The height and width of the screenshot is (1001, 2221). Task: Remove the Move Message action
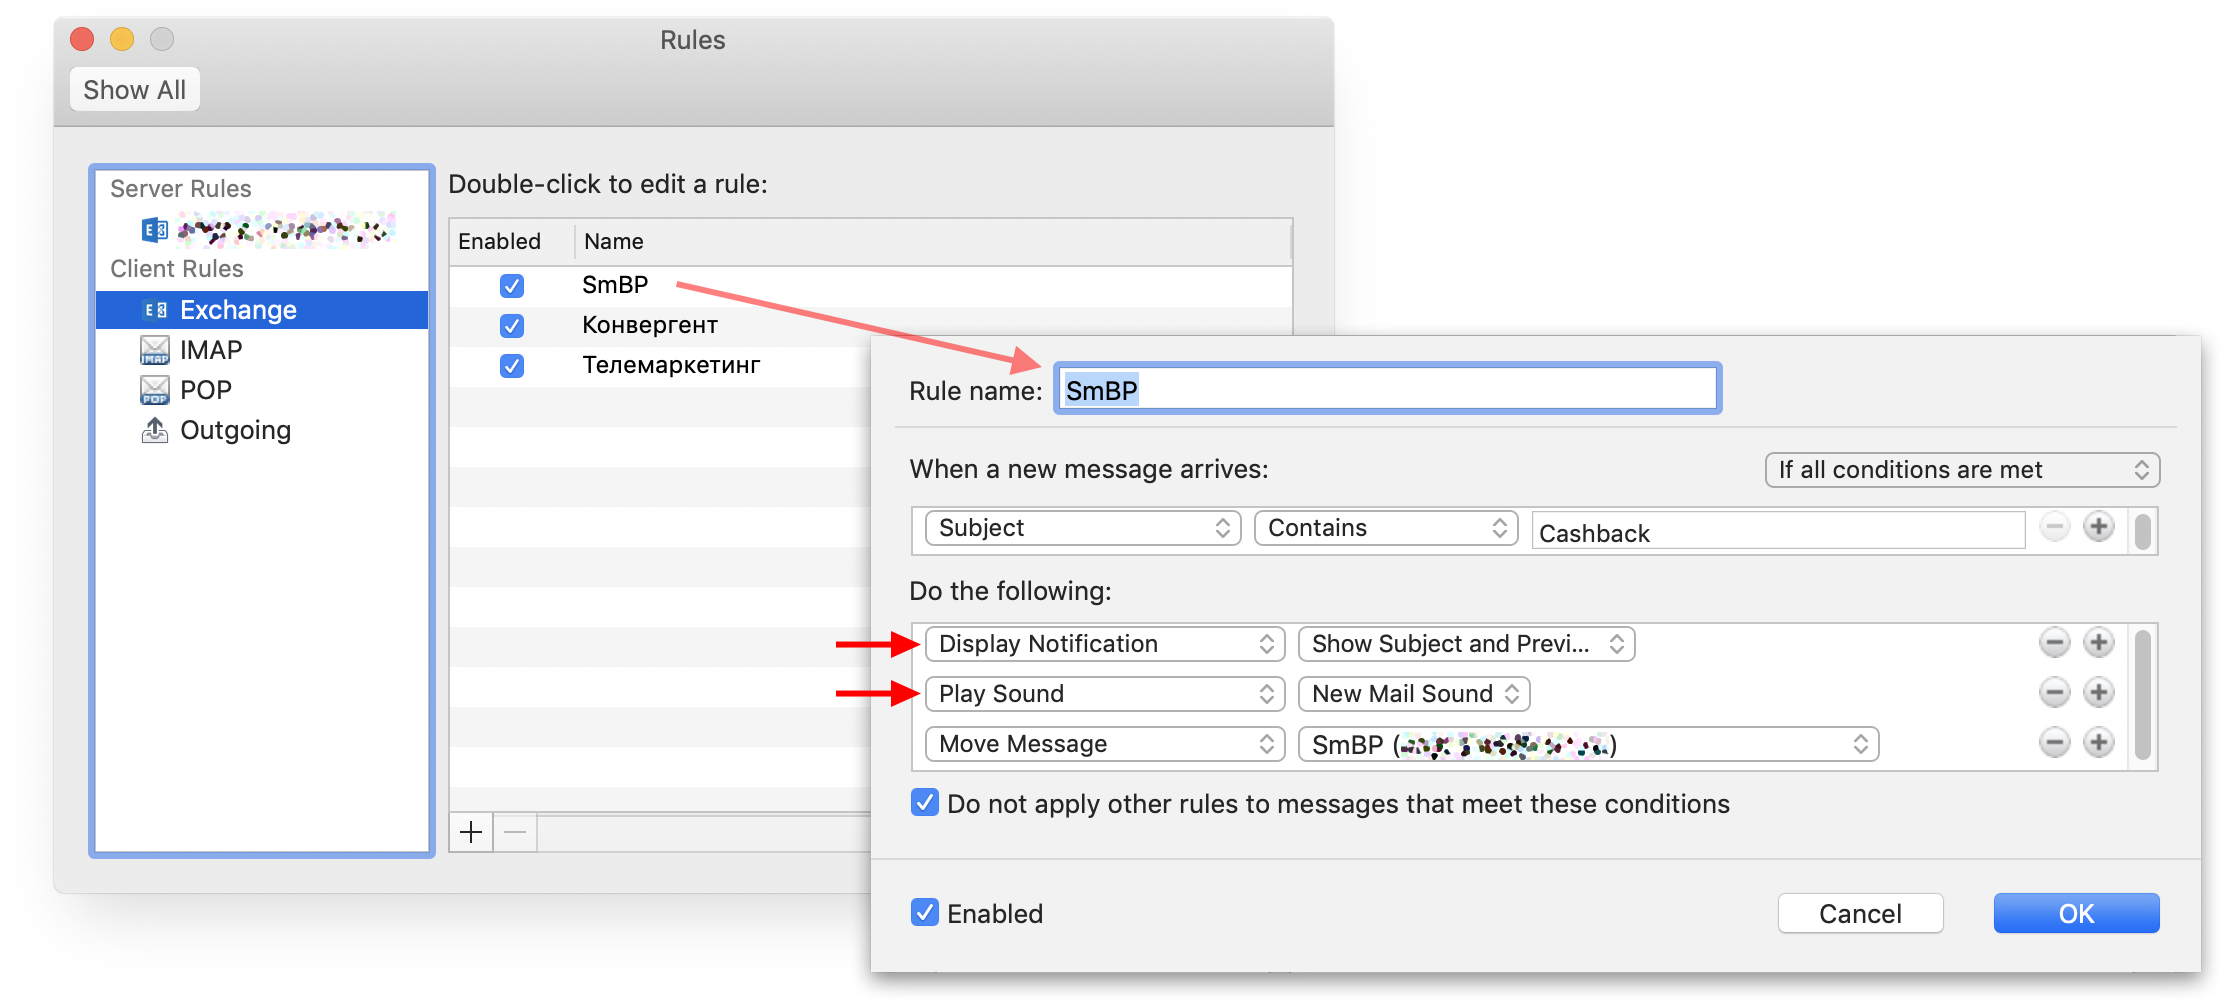pos(2054,742)
